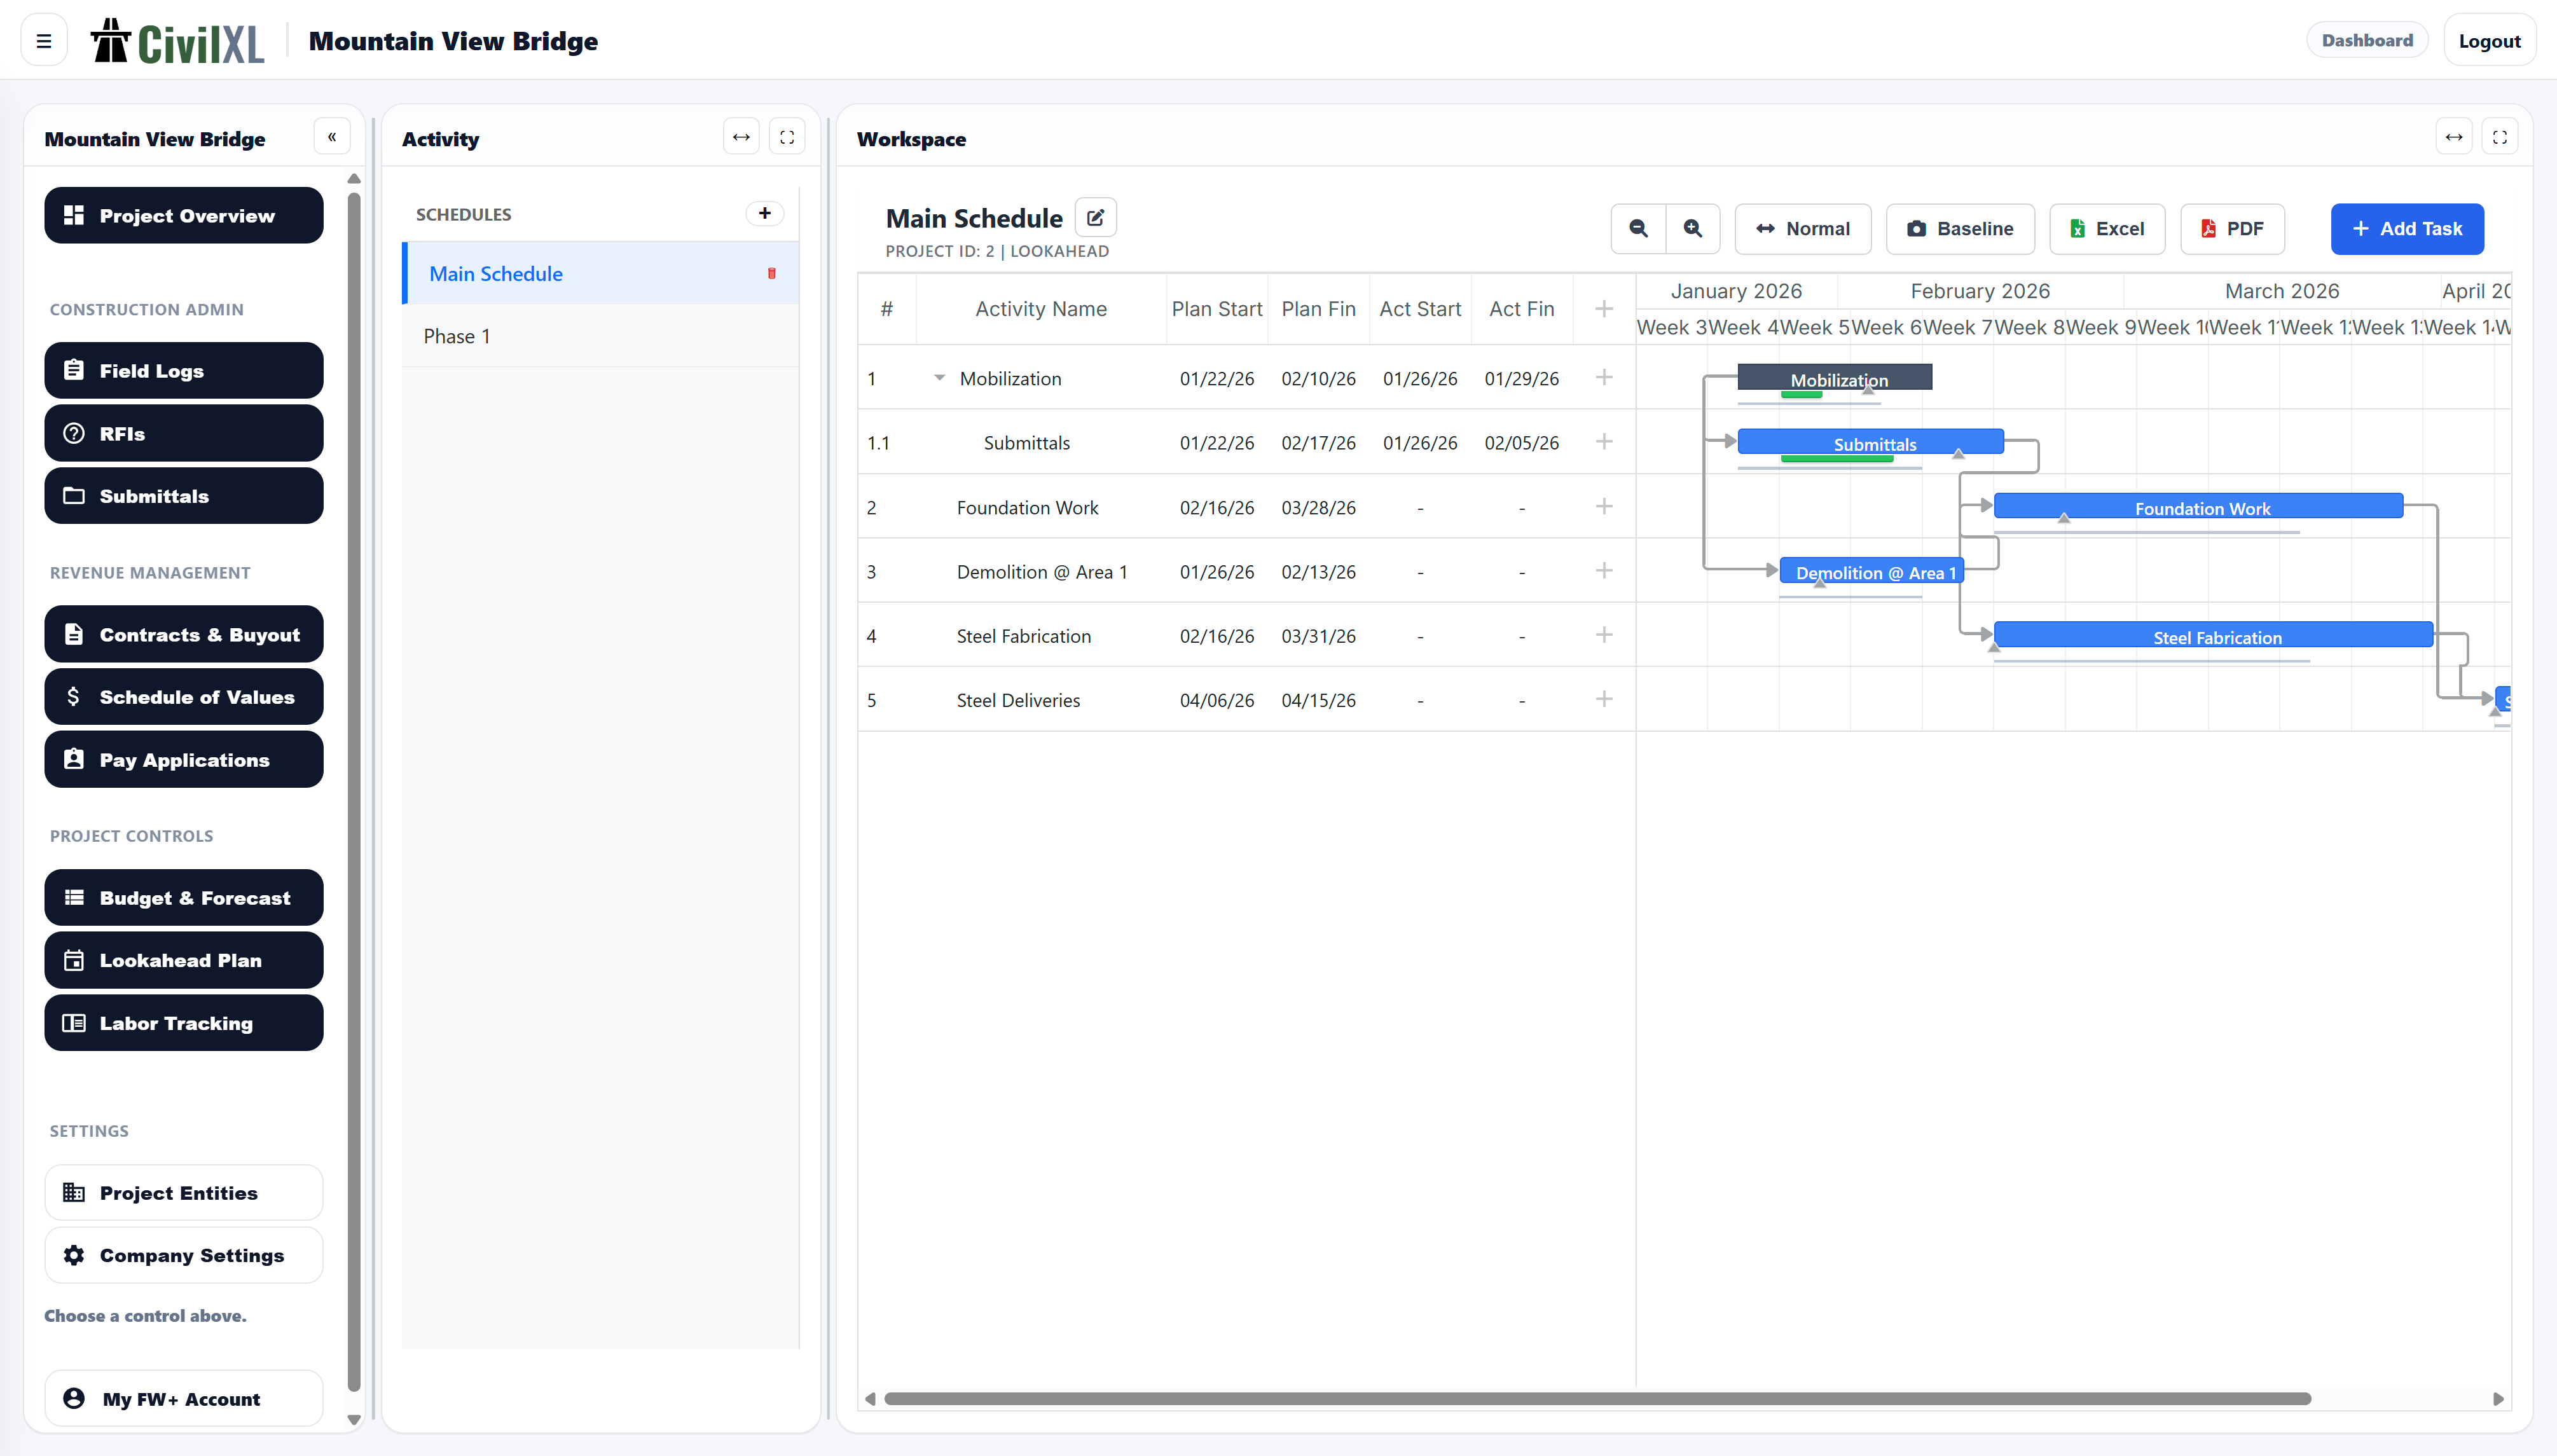Click the zoom in magnifier icon
2557x1456 pixels.
[1692, 229]
